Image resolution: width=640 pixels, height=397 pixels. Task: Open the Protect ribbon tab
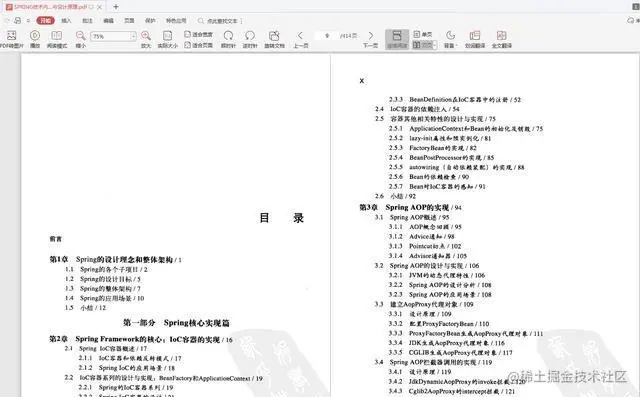(x=150, y=20)
